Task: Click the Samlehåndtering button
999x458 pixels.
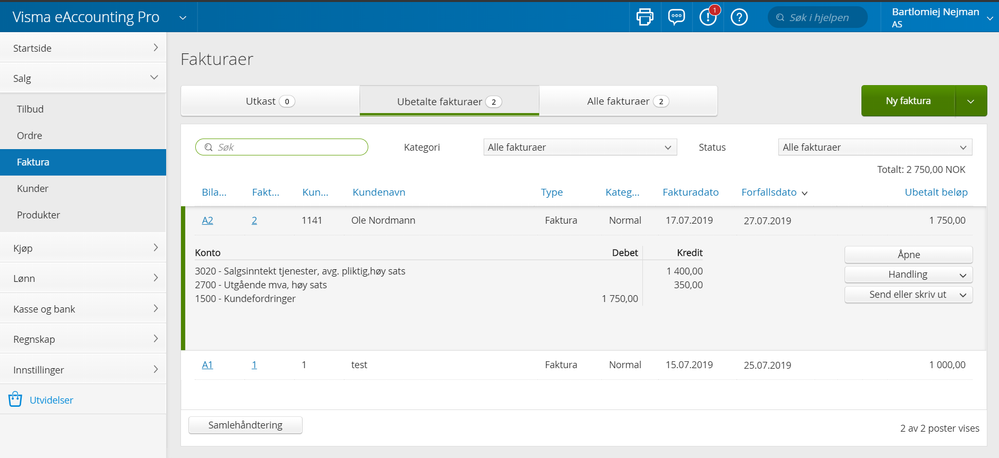Action: pyautogui.click(x=245, y=425)
